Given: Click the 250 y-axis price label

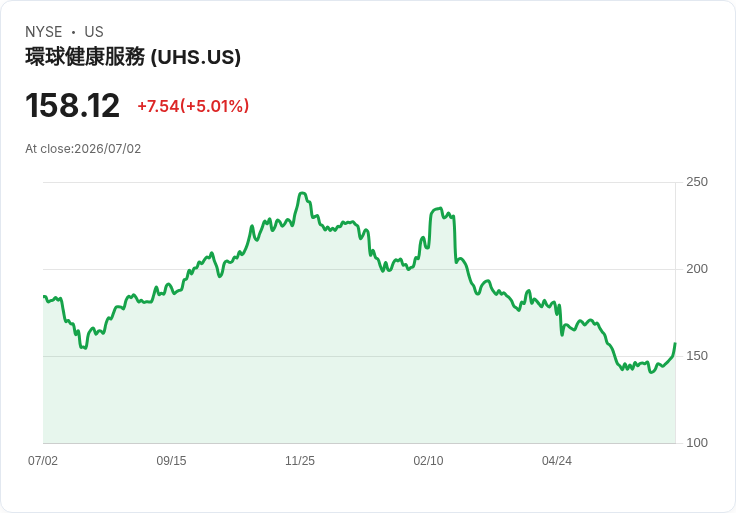Looking at the screenshot, I should (x=697, y=182).
